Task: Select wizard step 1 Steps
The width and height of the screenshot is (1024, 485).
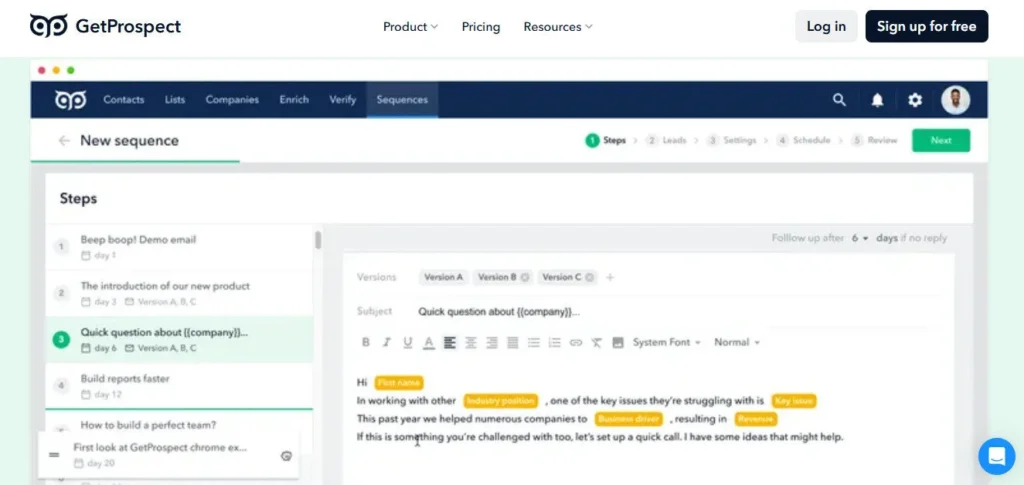Action: coord(605,140)
